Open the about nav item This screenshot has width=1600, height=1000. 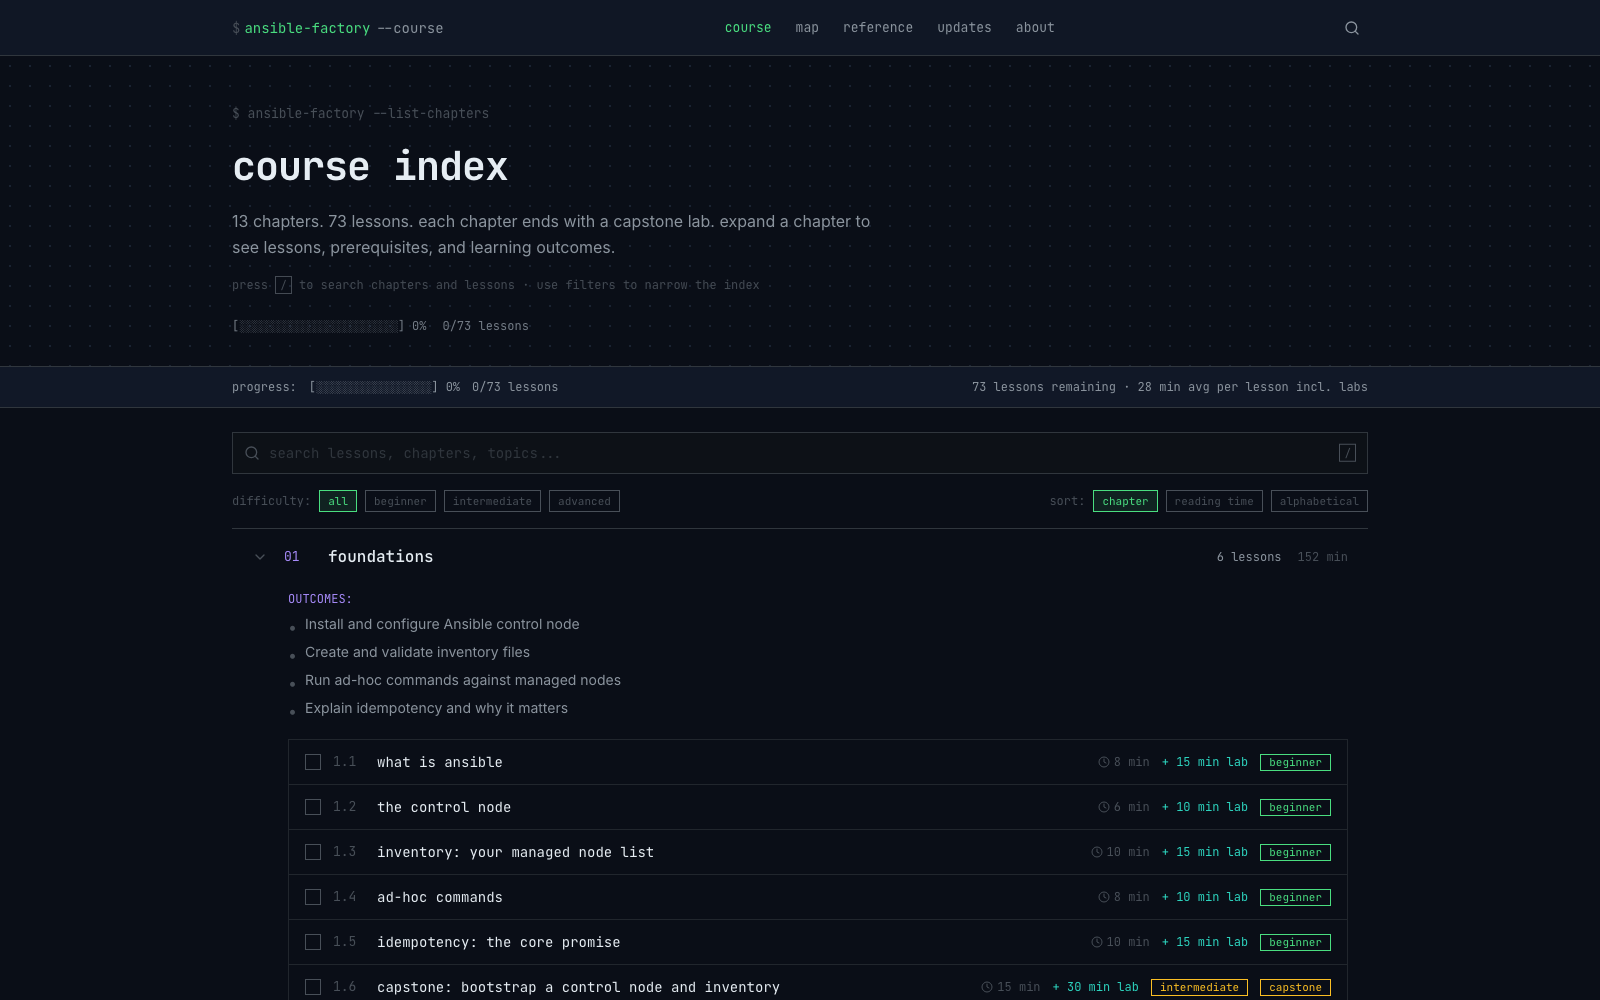coord(1035,28)
